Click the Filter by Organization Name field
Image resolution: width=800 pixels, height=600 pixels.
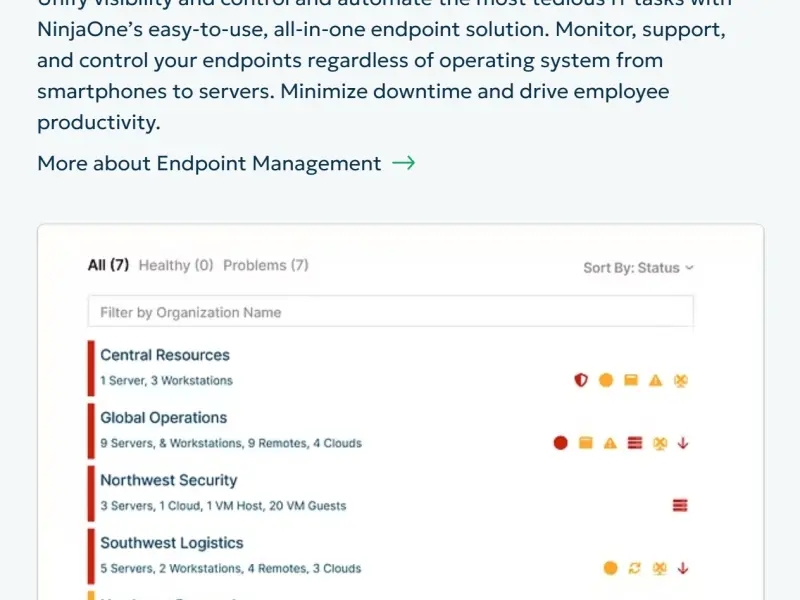390,312
